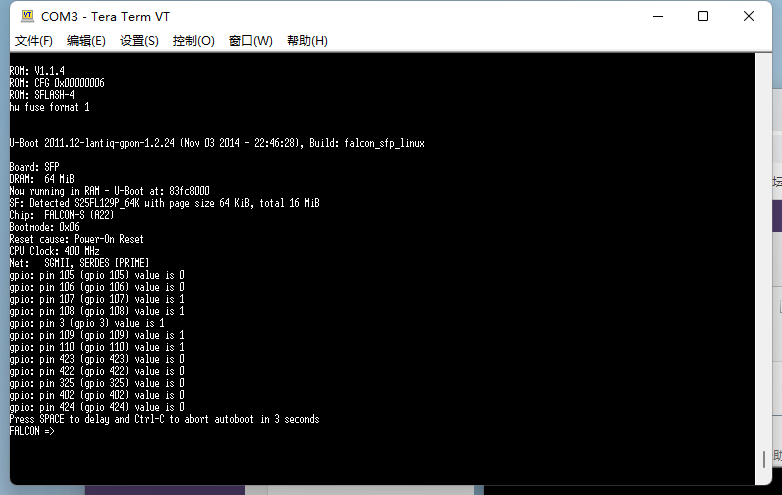Click the gpio pin 107 line
The width and height of the screenshot is (782, 495).
click(x=97, y=299)
